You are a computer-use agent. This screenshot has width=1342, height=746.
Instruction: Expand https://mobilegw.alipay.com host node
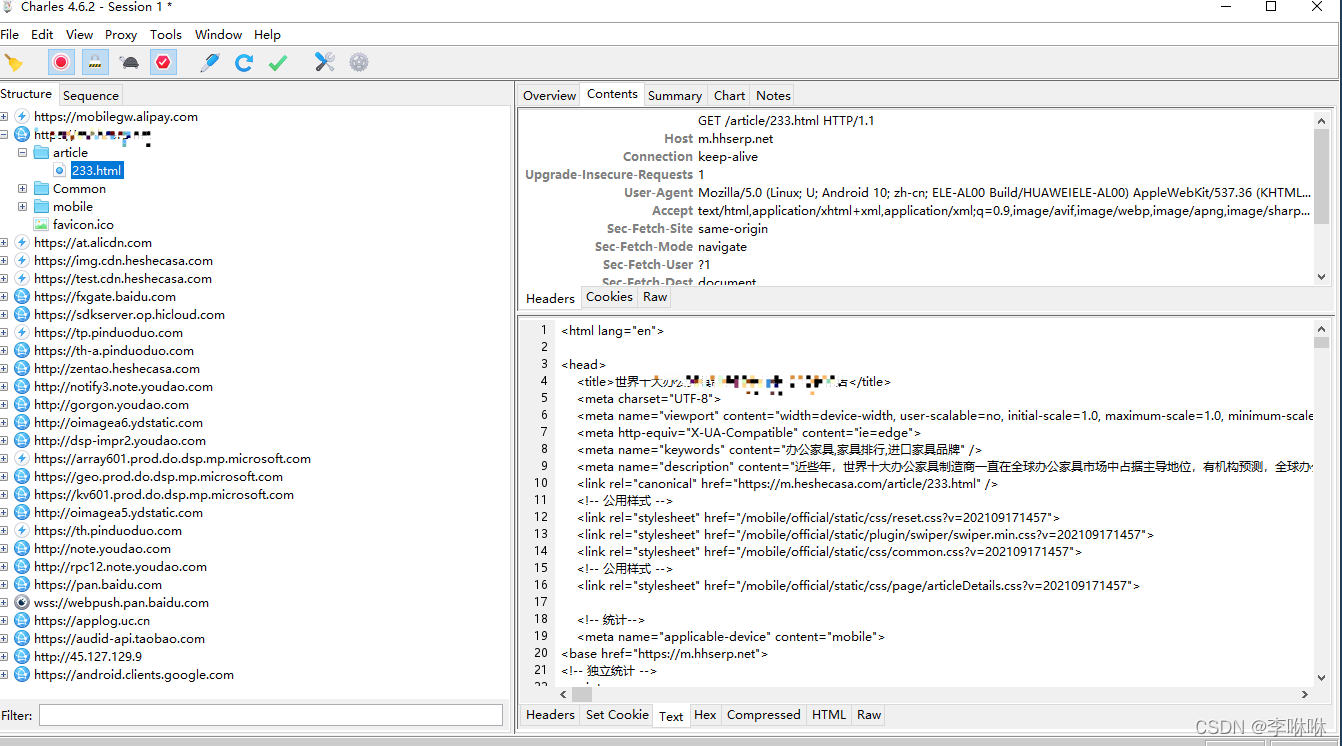tap(5, 117)
